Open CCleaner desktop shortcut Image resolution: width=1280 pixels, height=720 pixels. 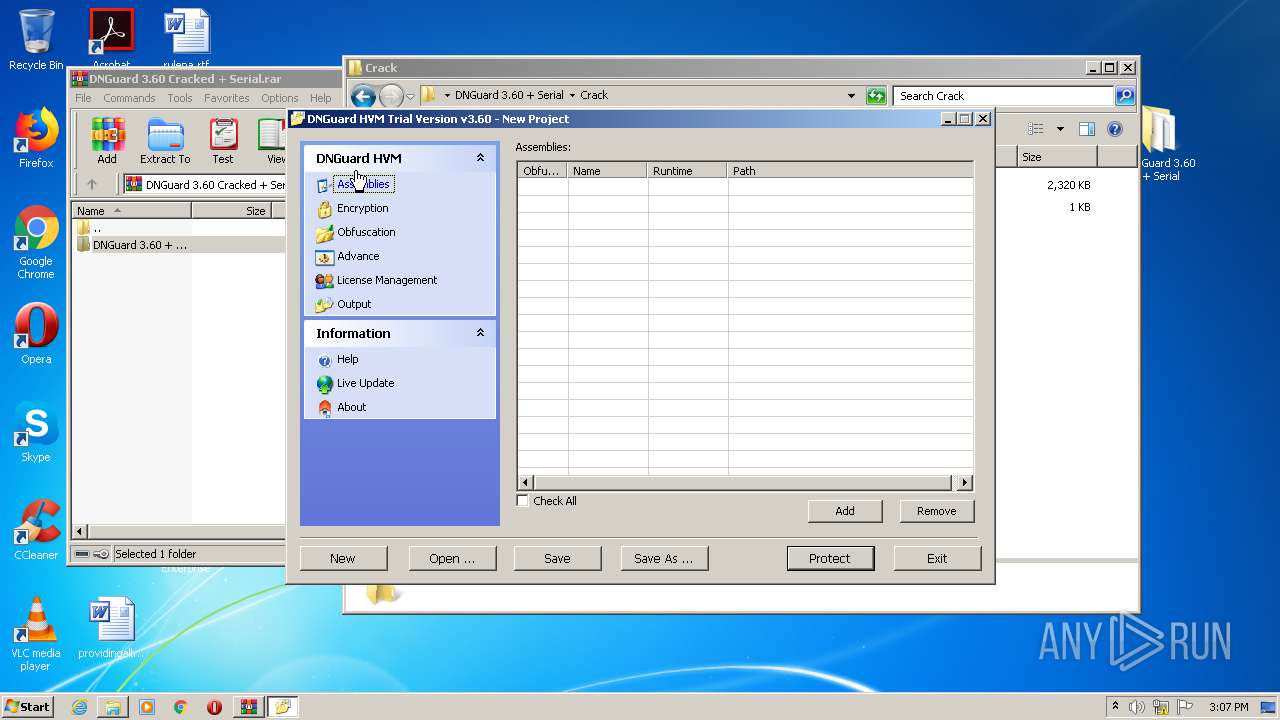[36, 530]
